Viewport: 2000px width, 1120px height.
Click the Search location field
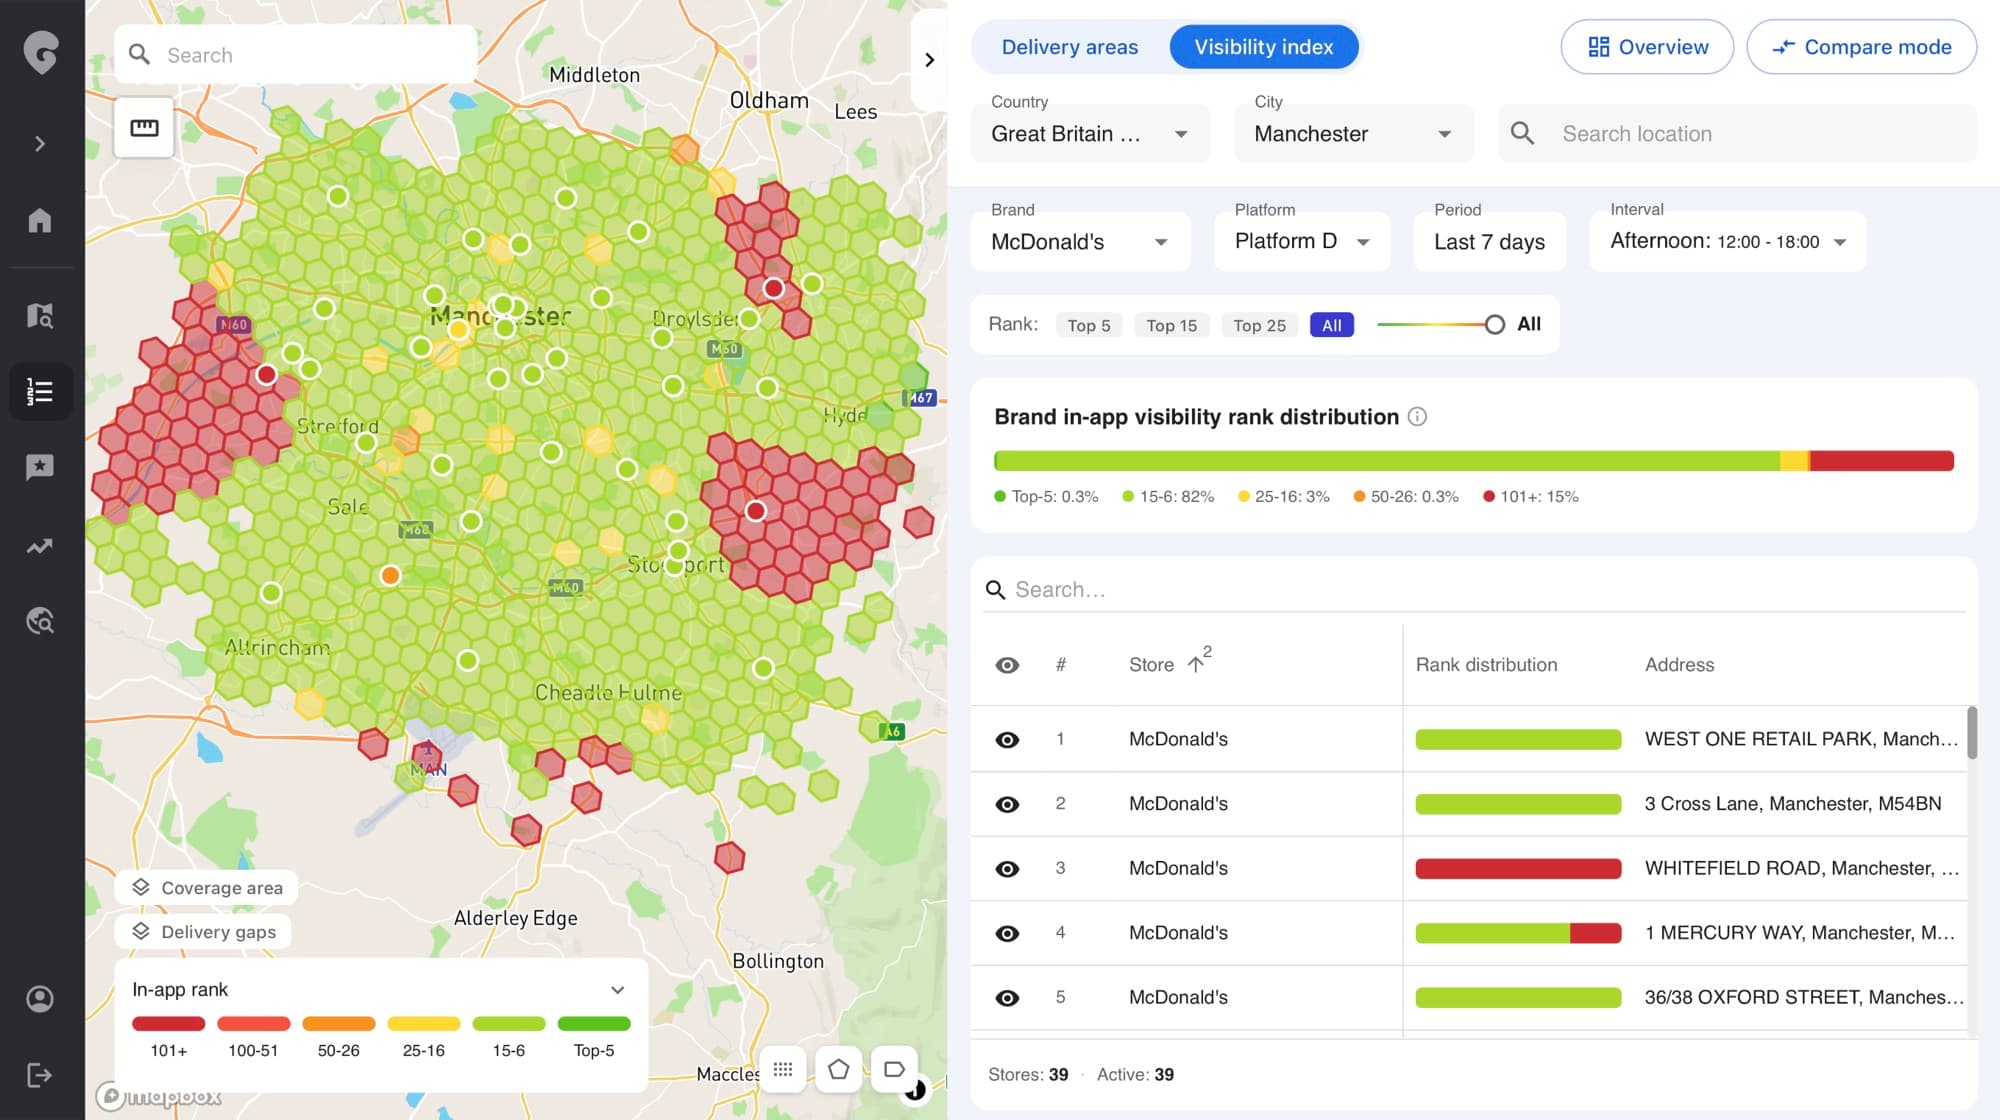1737,133
